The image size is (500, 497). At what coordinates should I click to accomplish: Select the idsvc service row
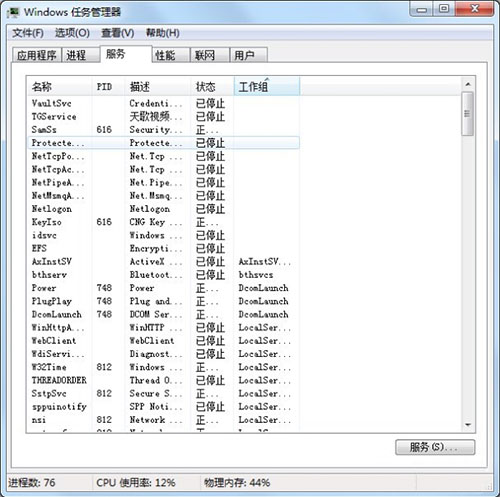pyautogui.click(x=163, y=235)
